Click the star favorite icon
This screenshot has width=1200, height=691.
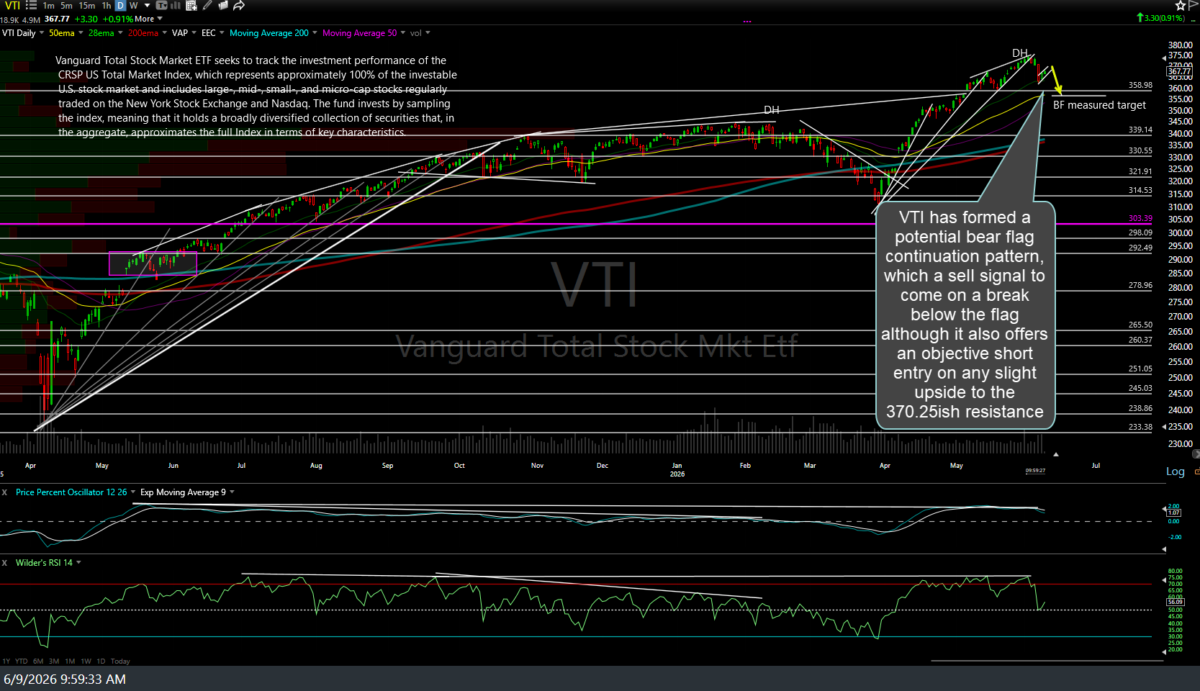pos(1181,6)
